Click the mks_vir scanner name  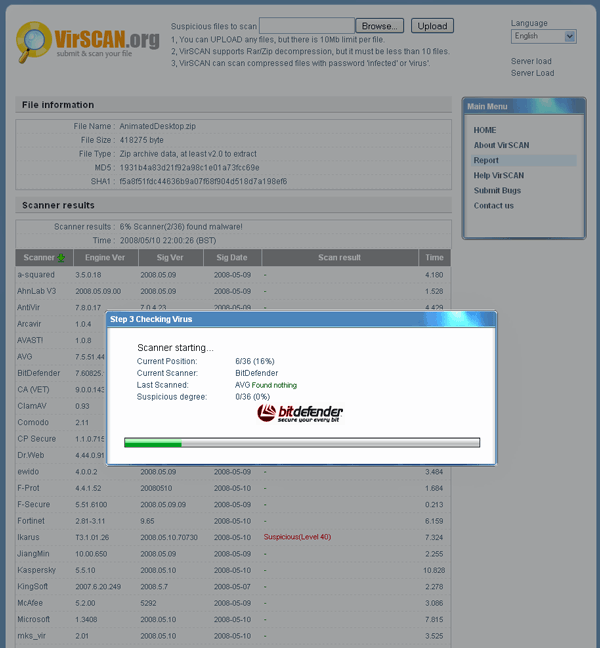(x=31, y=636)
